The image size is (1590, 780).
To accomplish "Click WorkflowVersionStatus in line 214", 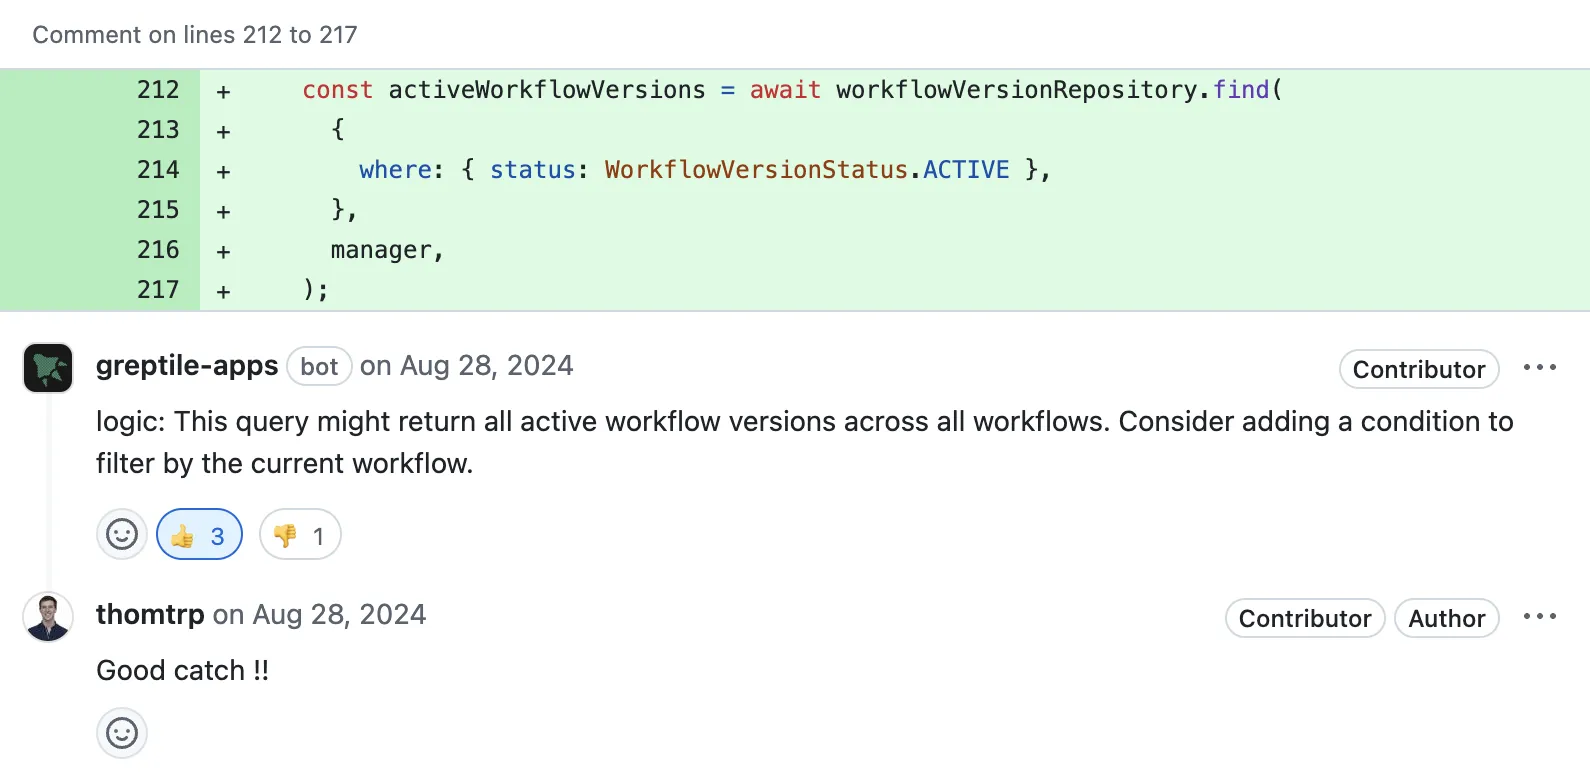I will [x=756, y=170].
